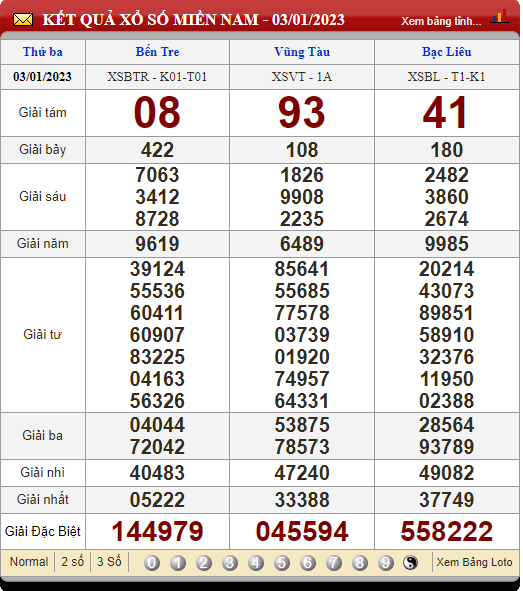Click code XSBL - T1-K1
523x591 pixels.
pyautogui.click(x=447, y=77)
